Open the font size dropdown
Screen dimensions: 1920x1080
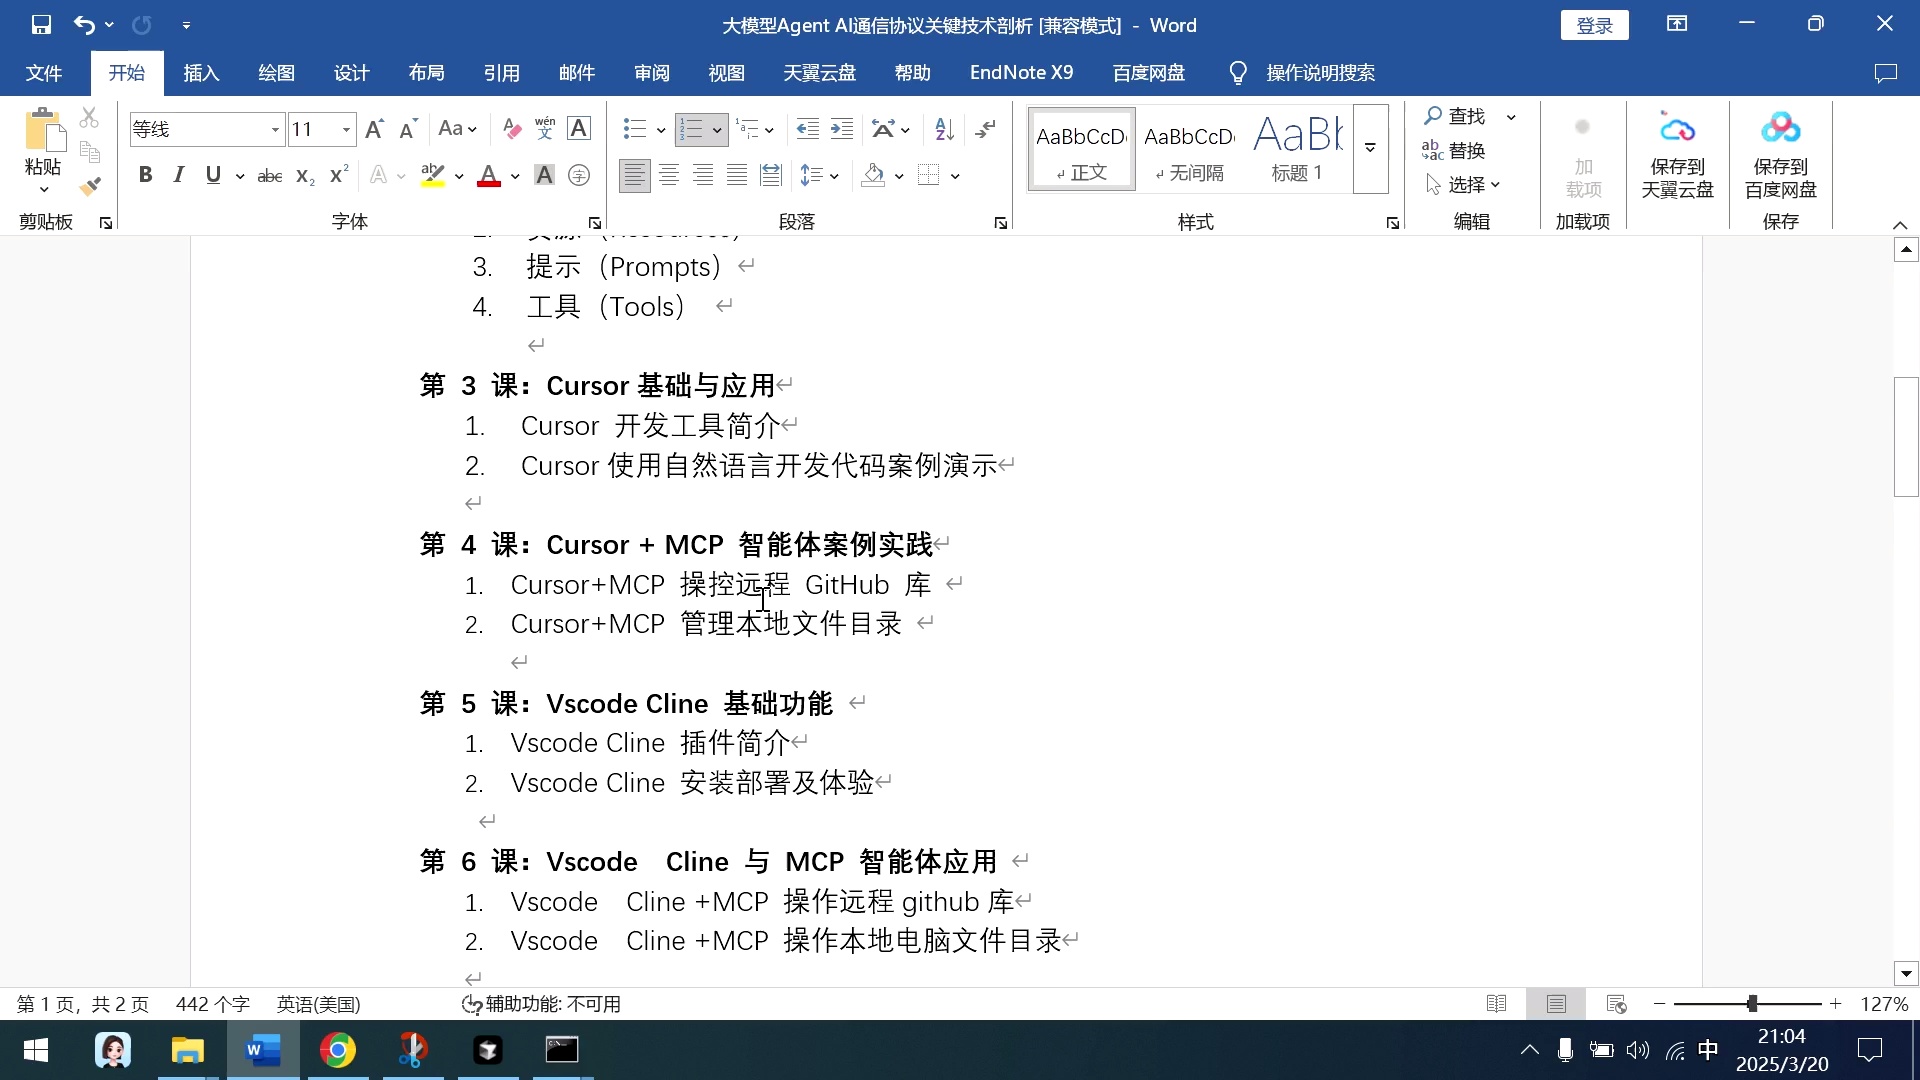345,129
